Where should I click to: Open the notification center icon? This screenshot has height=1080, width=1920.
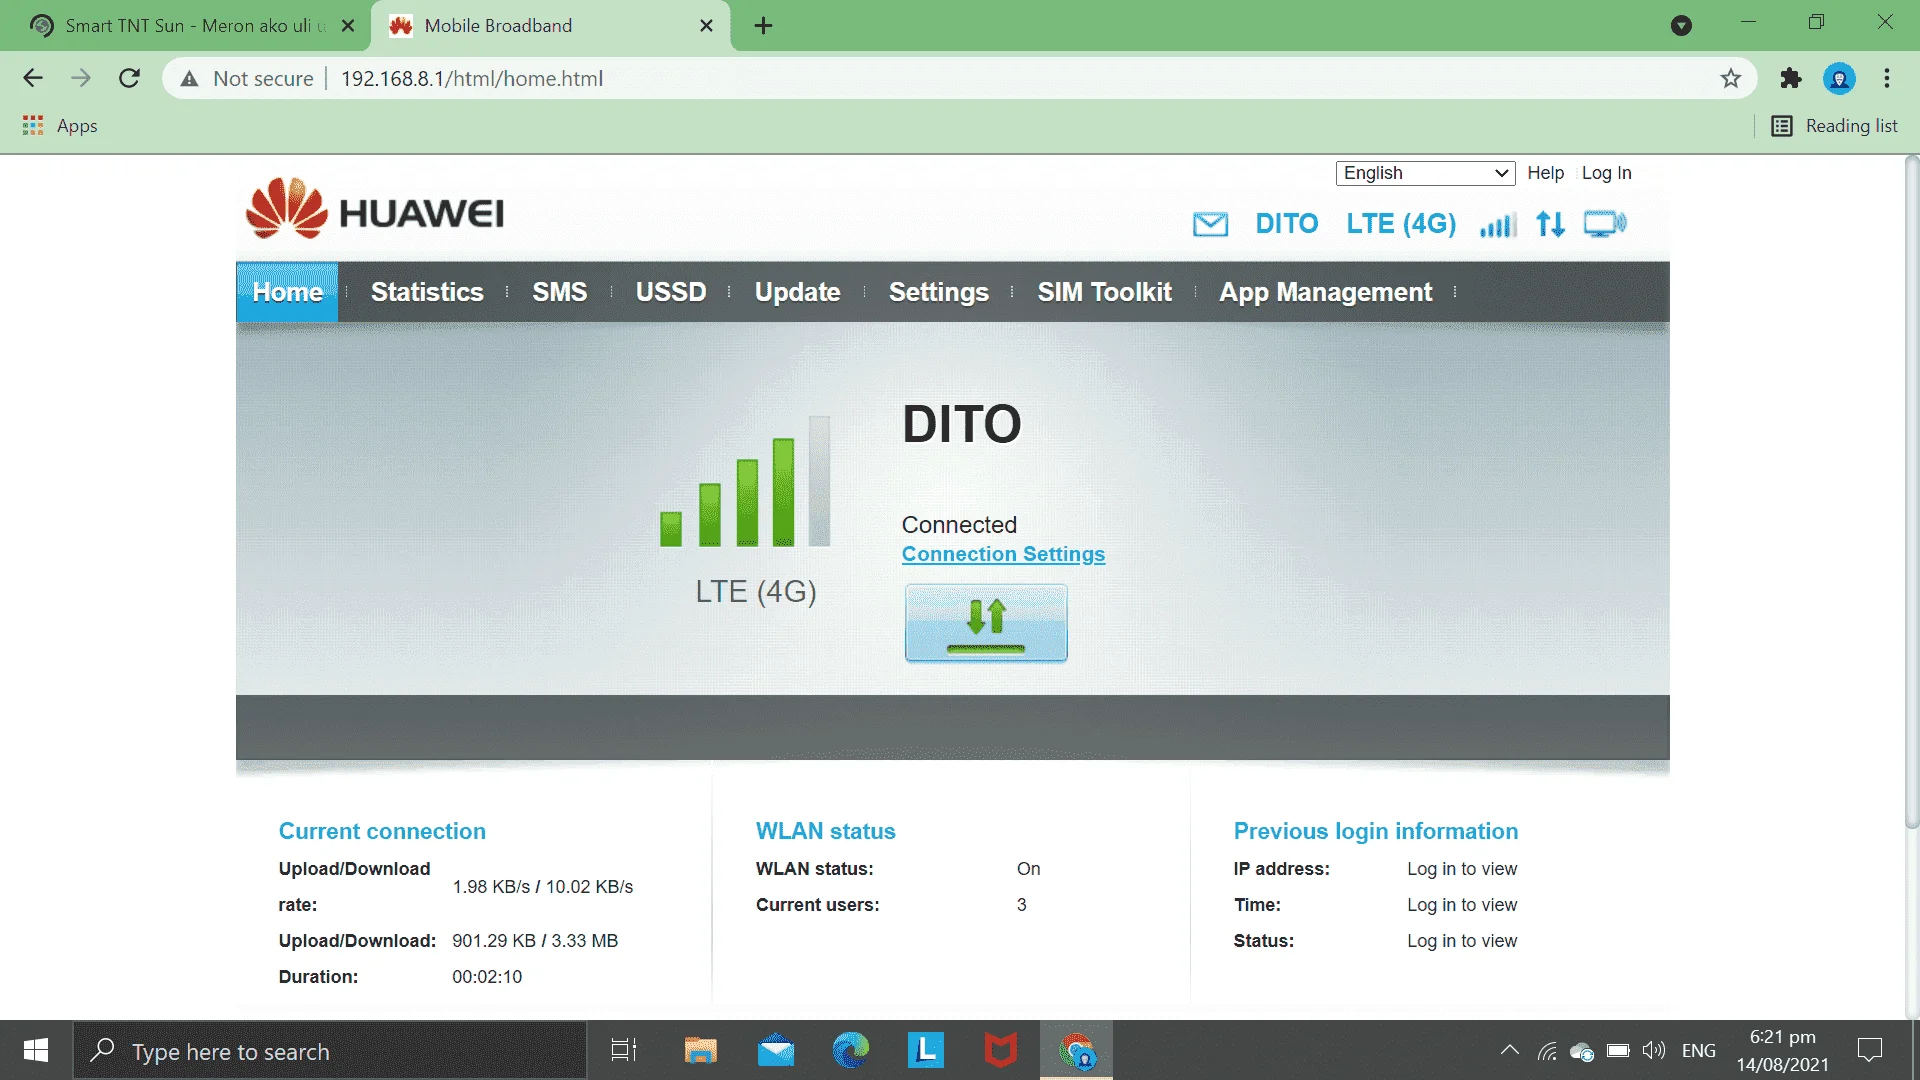(x=1869, y=1051)
